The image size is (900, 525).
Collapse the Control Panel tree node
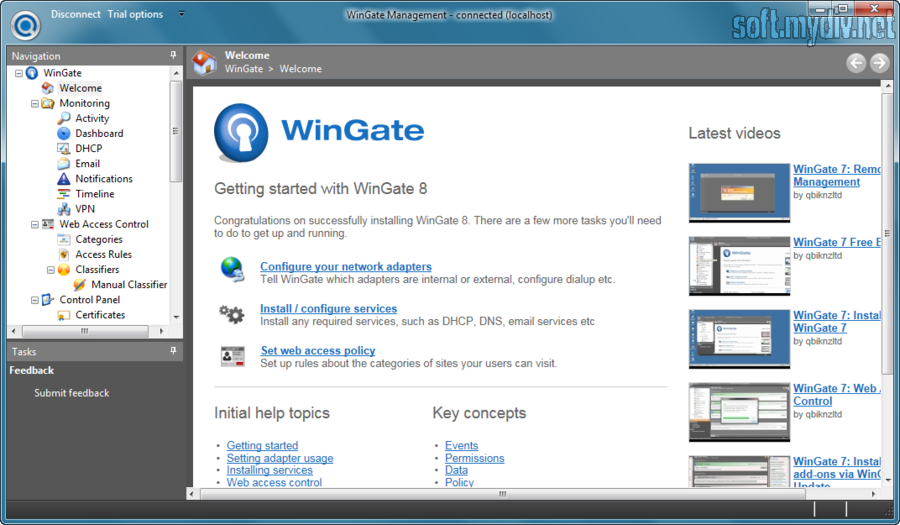pos(34,300)
